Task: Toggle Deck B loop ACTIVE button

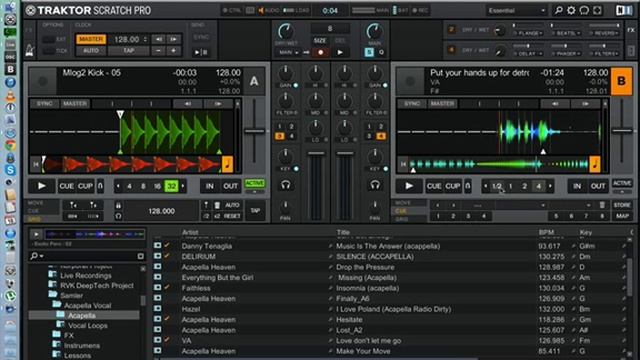Action: click(622, 183)
